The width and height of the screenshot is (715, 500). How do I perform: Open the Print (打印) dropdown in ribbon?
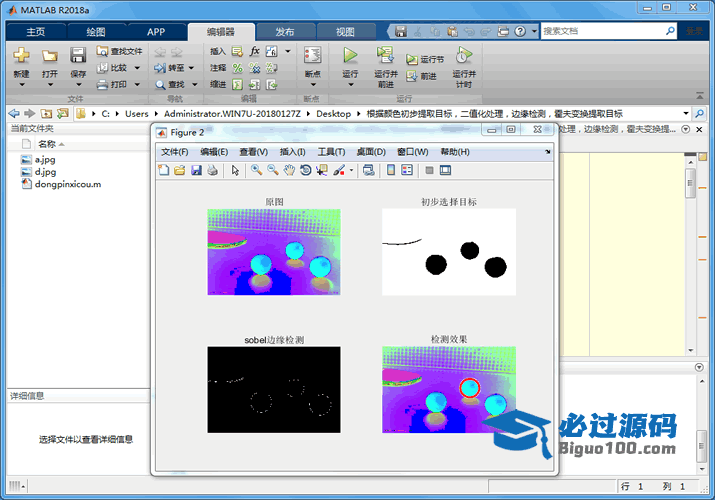click(x=134, y=85)
